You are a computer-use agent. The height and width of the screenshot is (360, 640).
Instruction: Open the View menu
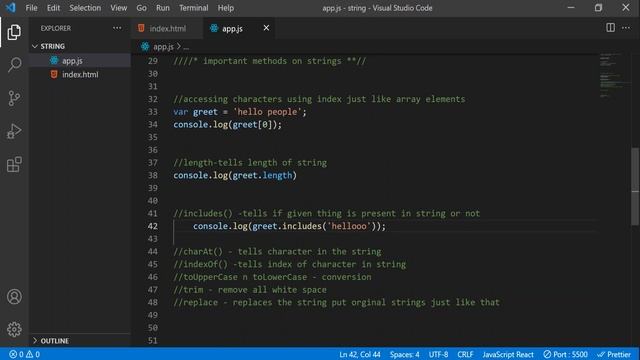tap(118, 8)
